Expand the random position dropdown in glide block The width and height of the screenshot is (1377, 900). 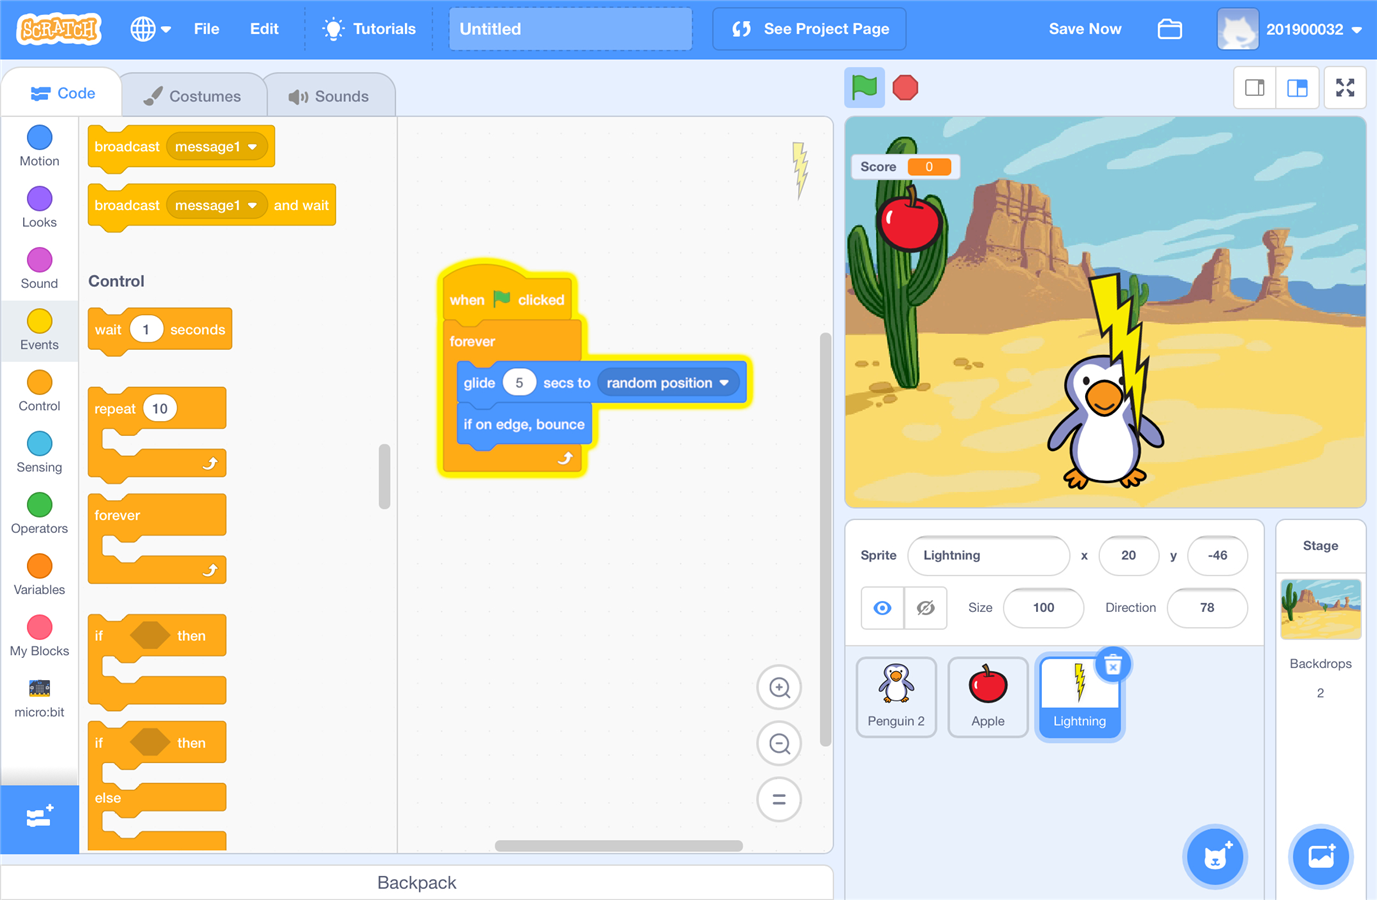click(x=724, y=383)
